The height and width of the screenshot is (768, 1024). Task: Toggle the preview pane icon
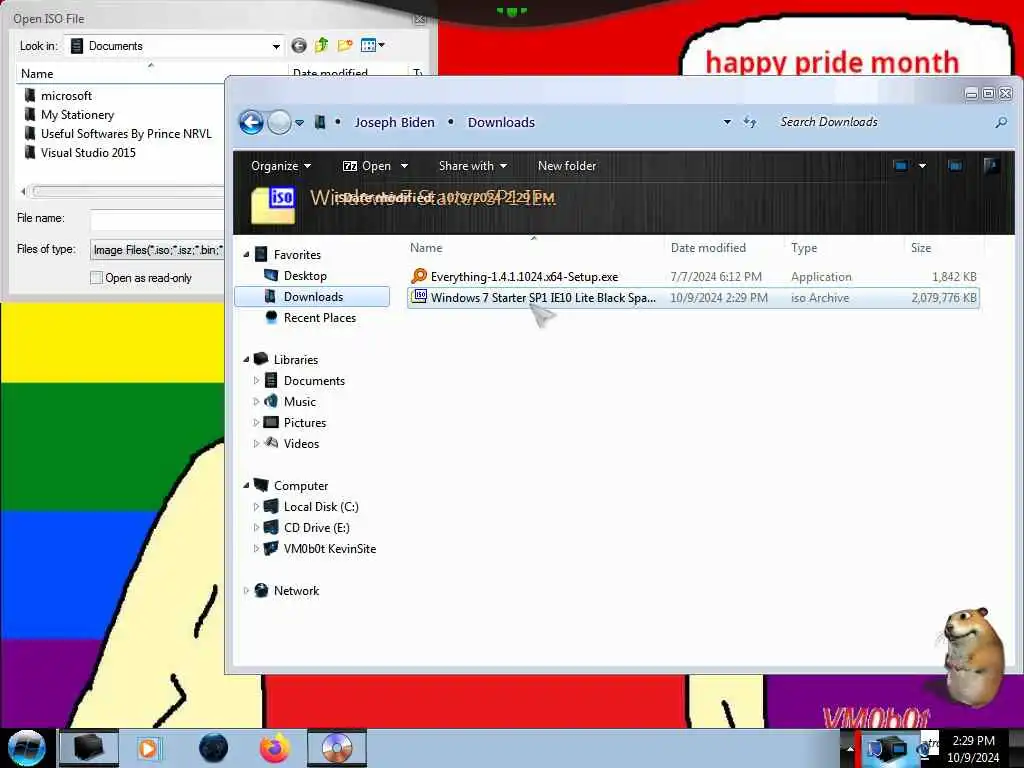955,166
